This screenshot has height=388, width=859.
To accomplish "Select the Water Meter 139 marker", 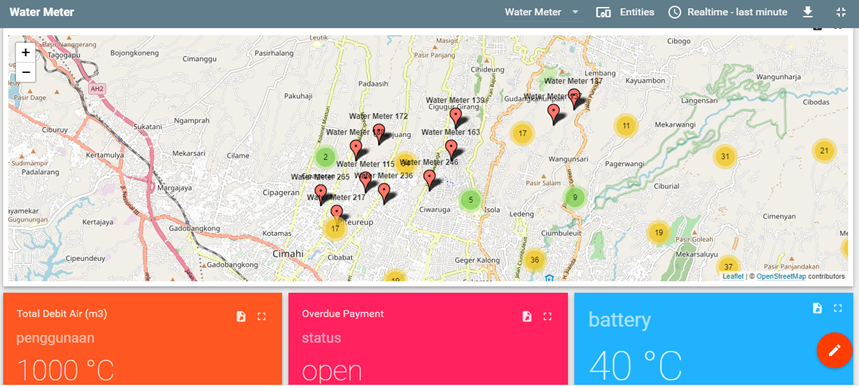I will coord(456,117).
